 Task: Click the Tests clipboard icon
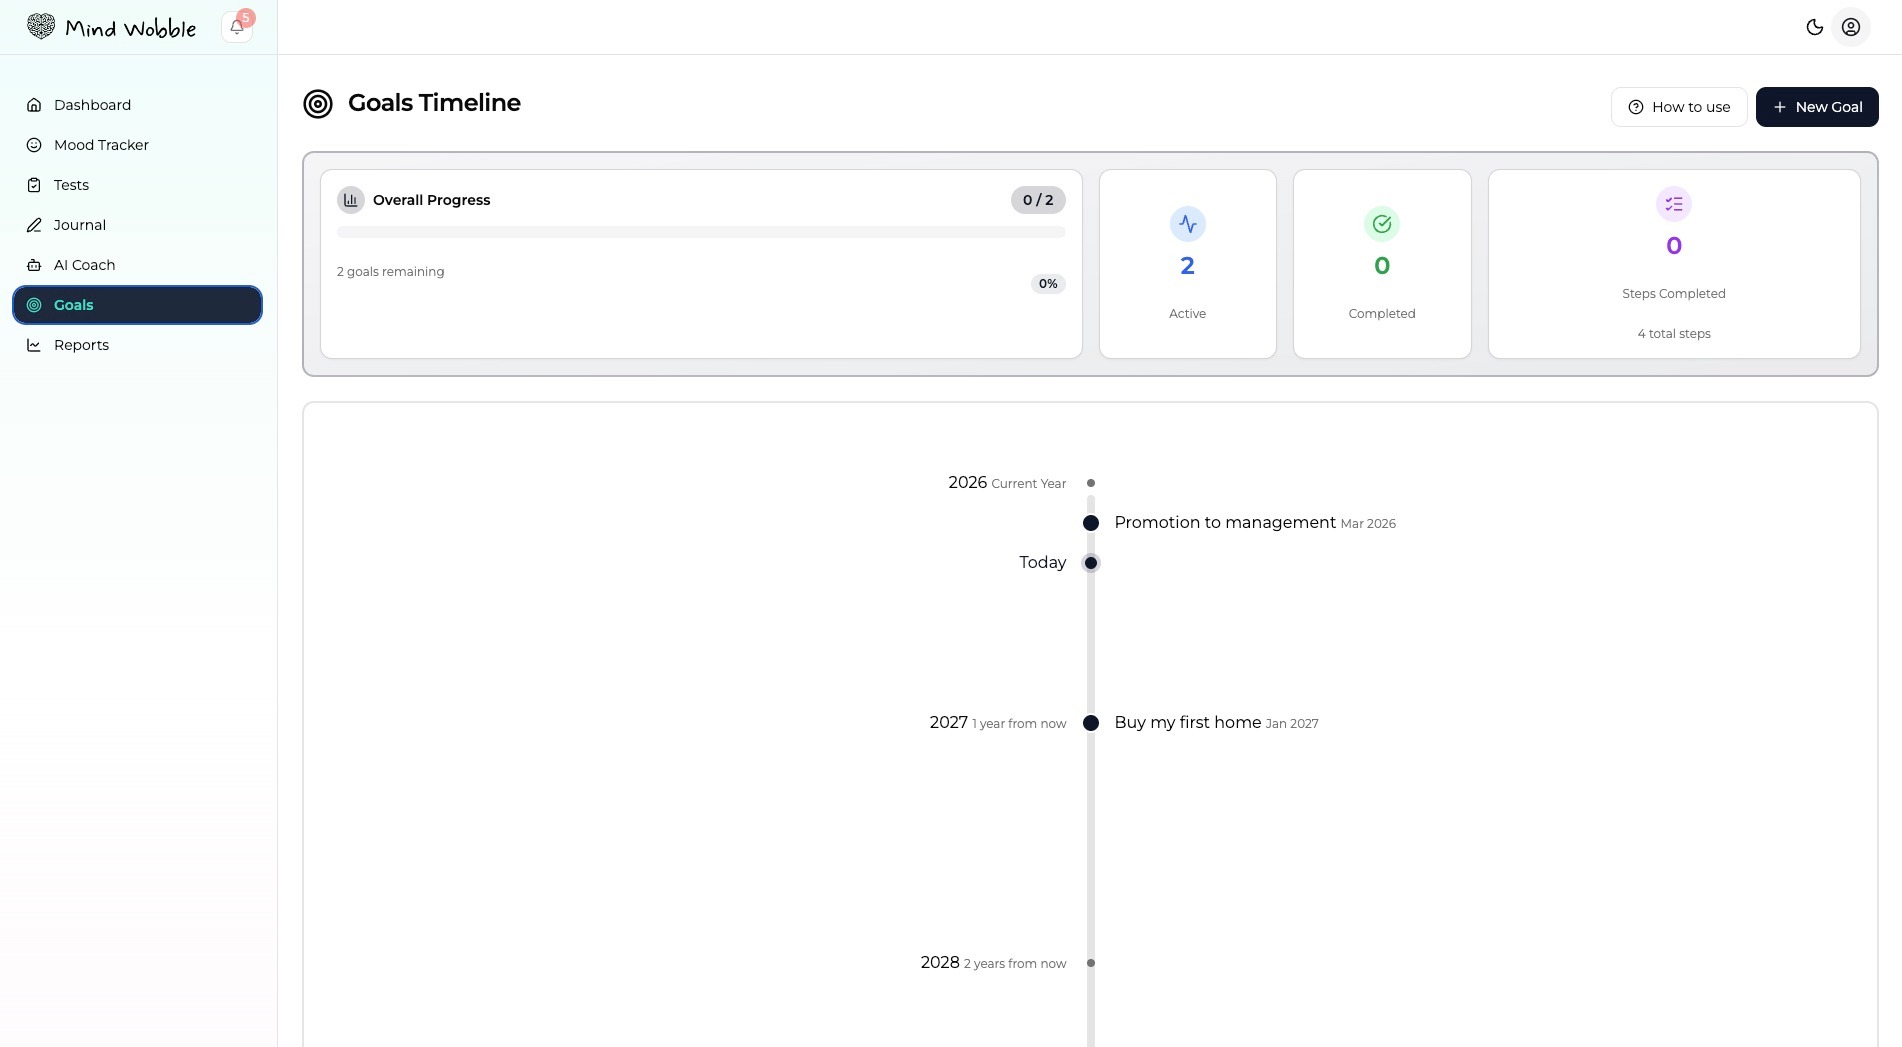pyautogui.click(x=34, y=185)
